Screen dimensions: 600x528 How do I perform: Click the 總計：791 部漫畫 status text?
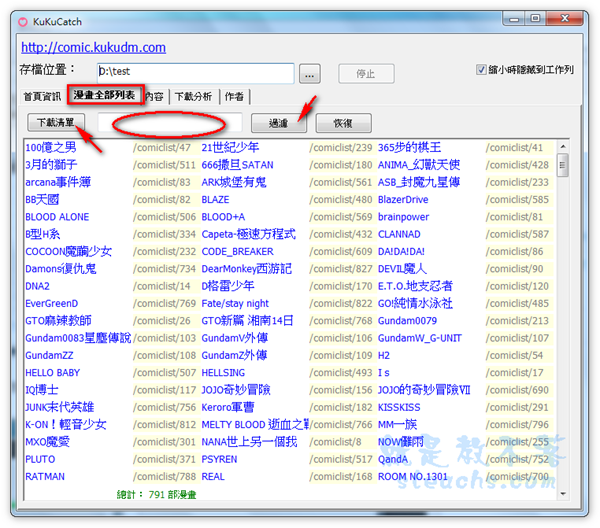156,495
